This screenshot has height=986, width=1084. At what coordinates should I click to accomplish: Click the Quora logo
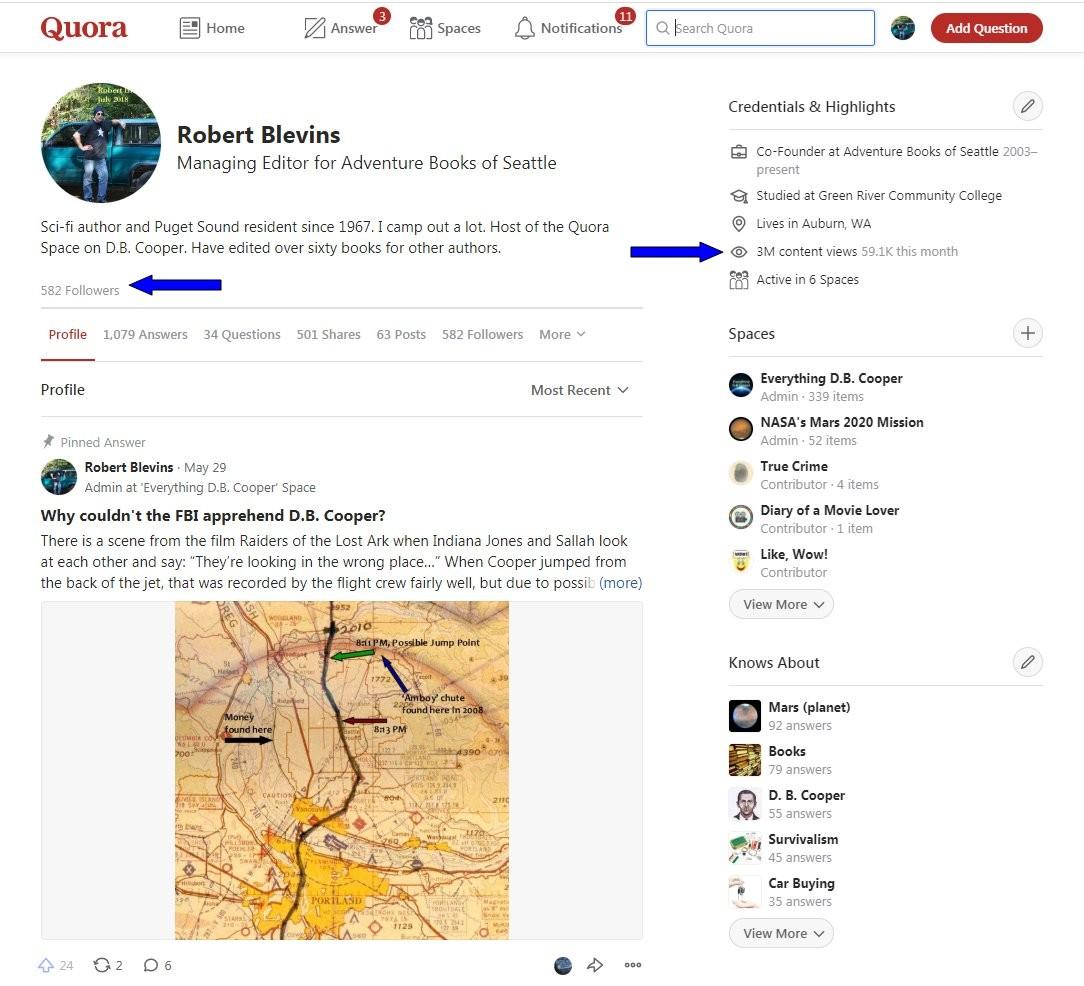click(84, 28)
